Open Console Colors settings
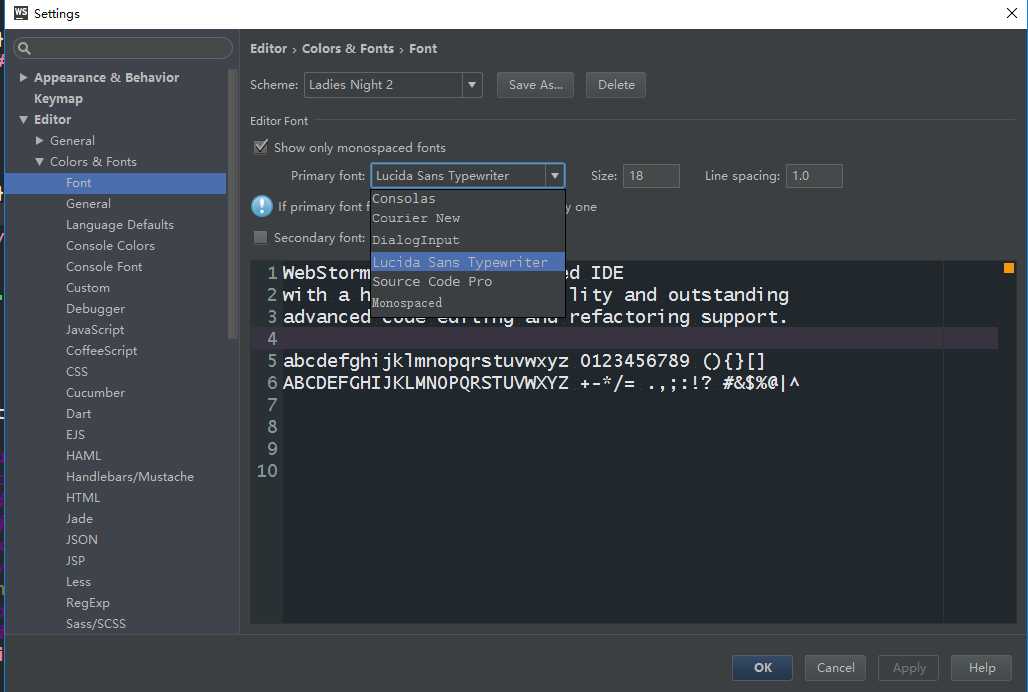The width and height of the screenshot is (1028, 692). click(110, 246)
